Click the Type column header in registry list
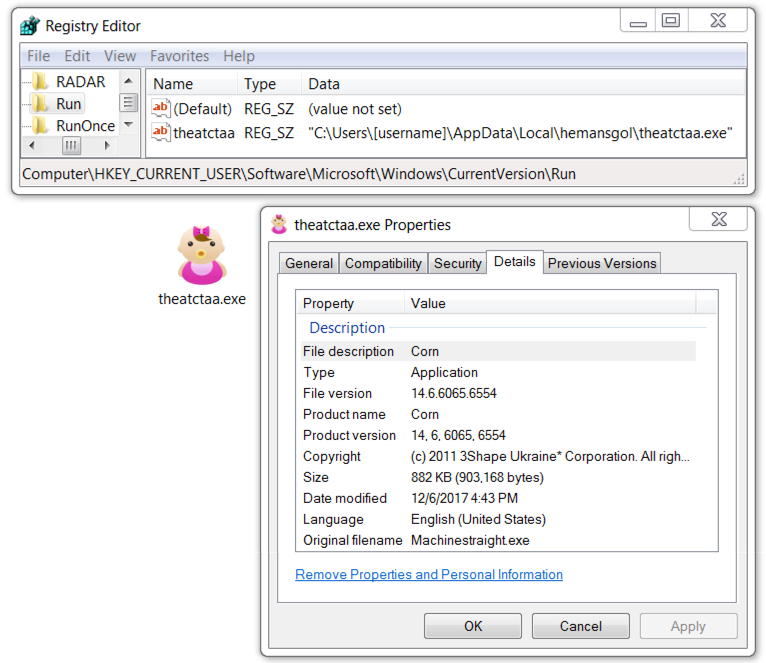 click(x=269, y=84)
